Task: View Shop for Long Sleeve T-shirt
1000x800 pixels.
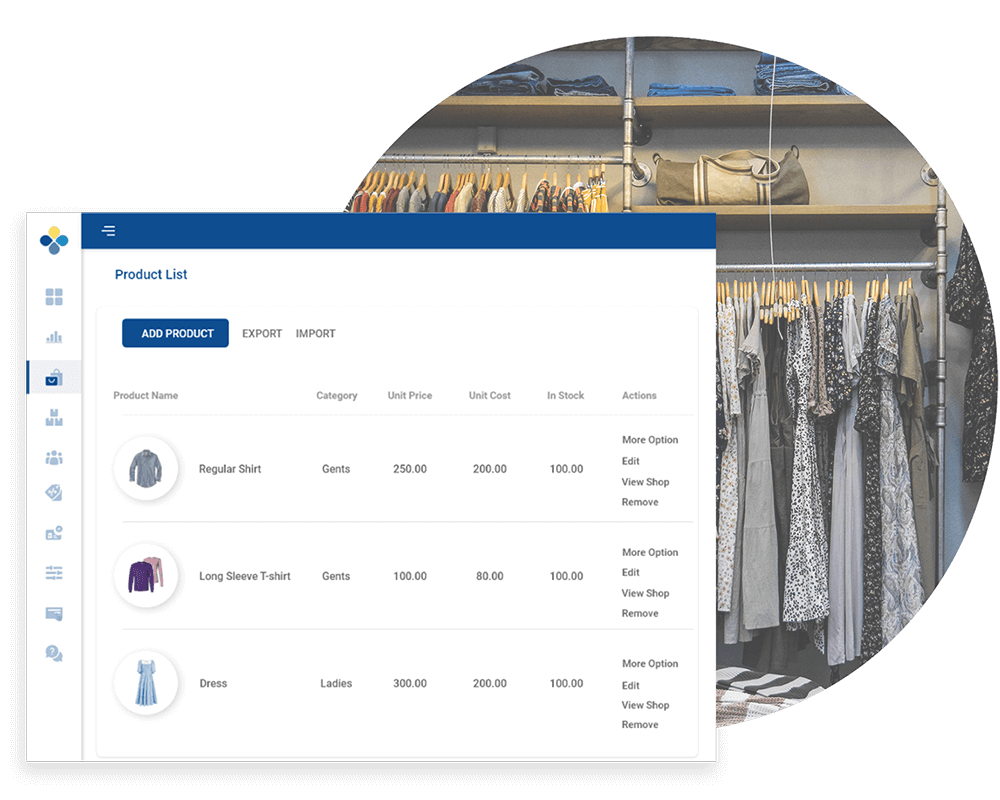Action: [x=645, y=593]
